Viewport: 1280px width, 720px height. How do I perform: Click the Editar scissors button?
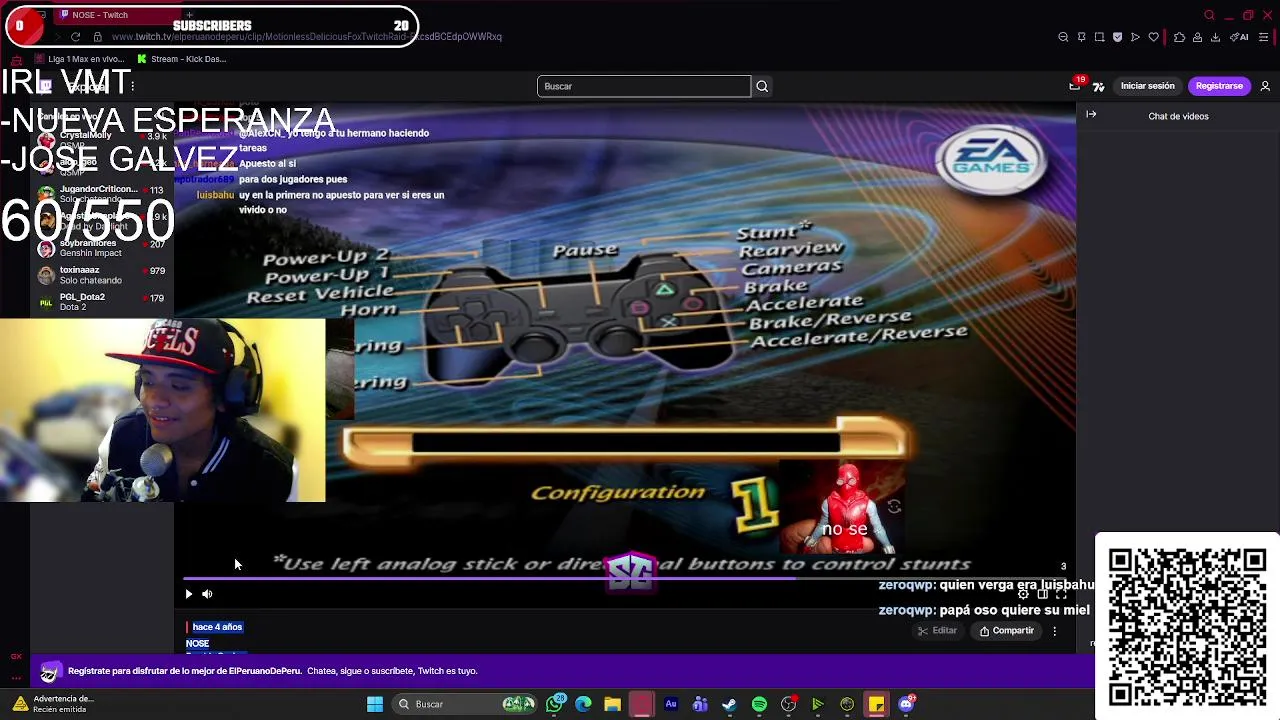[x=938, y=631]
